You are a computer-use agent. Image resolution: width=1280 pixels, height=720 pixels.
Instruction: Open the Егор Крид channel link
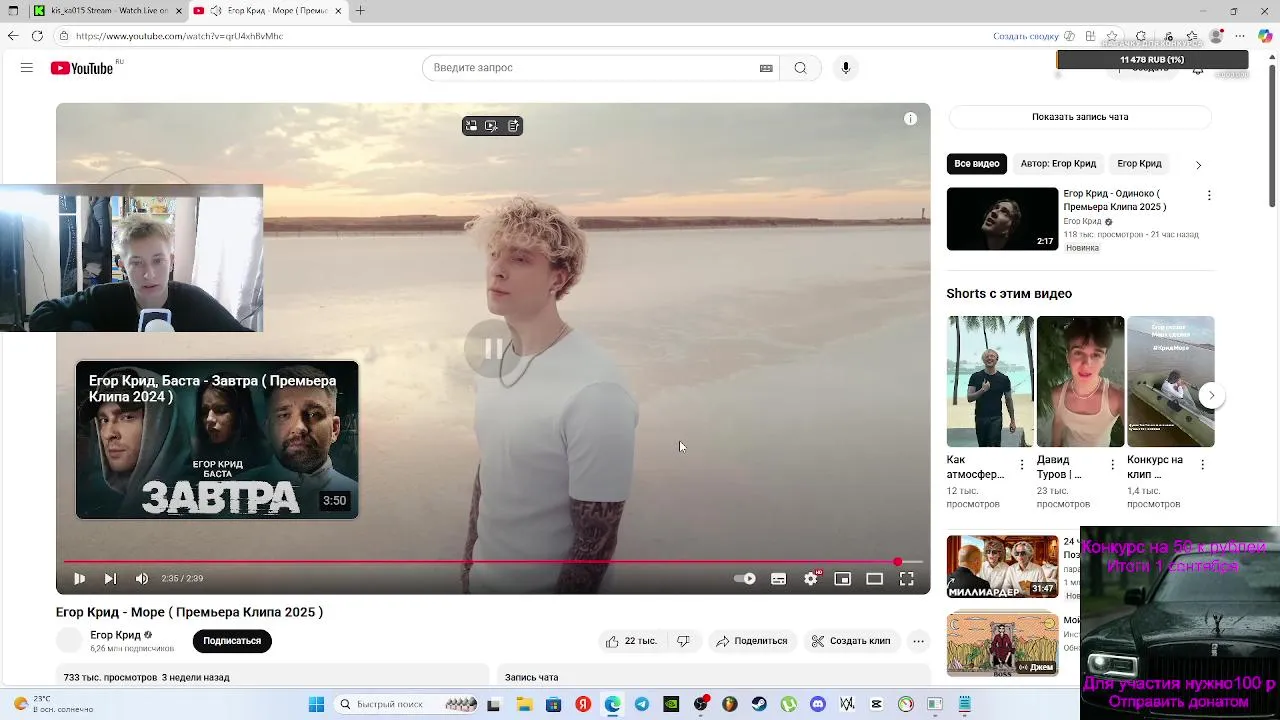(116, 635)
